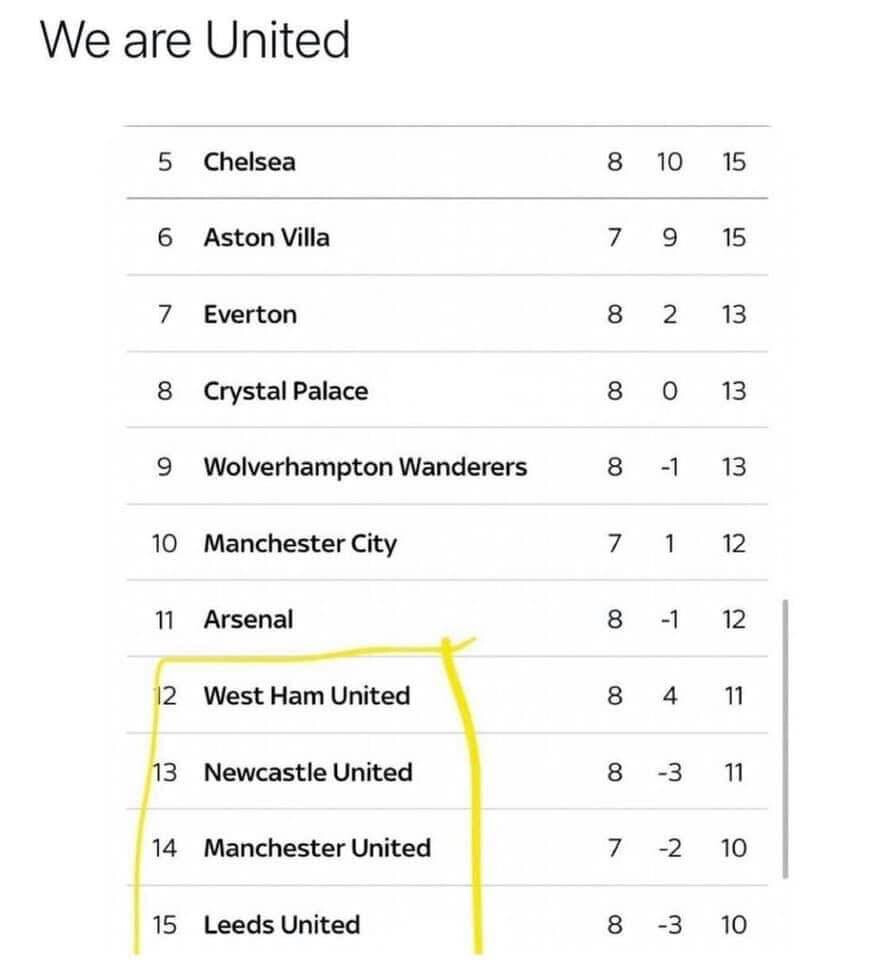Click position number 15 beside Leeds United
The width and height of the screenshot is (892, 960).
164,925
